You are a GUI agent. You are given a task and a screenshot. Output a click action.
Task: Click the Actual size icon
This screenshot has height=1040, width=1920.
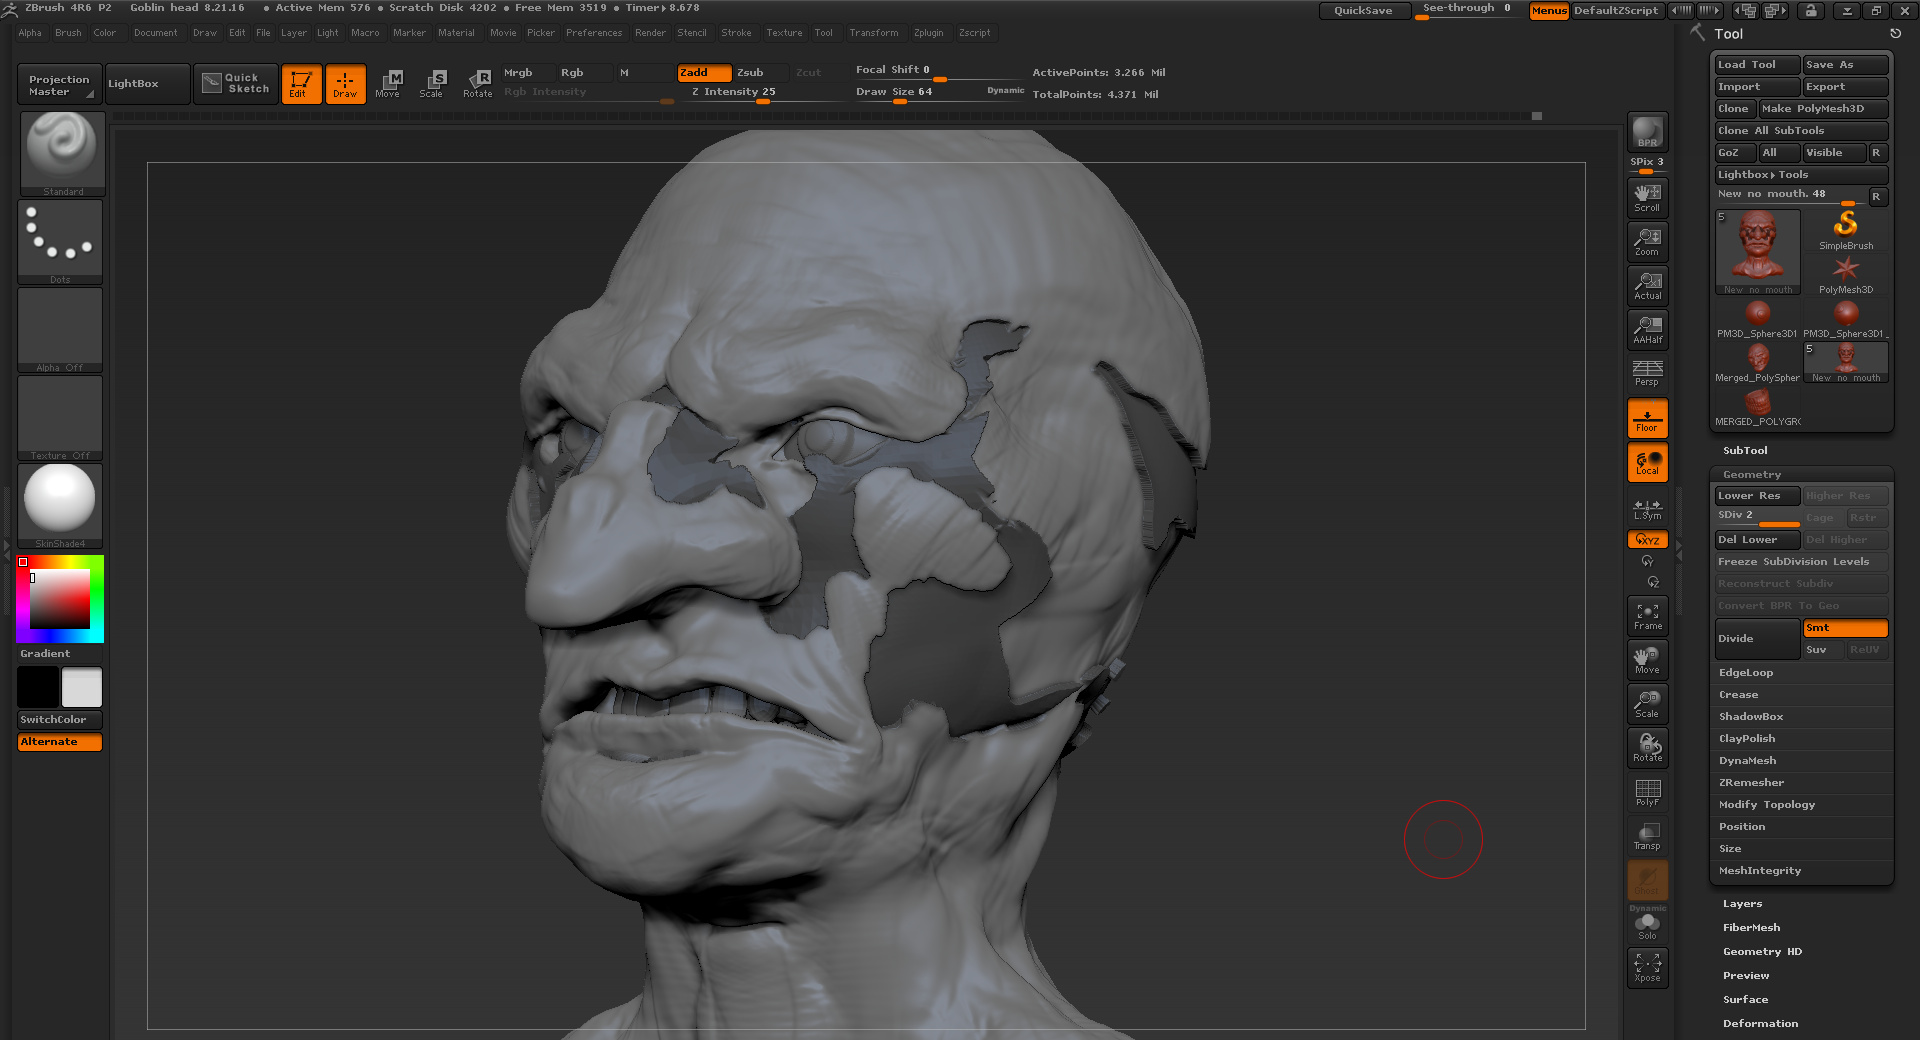[x=1647, y=285]
